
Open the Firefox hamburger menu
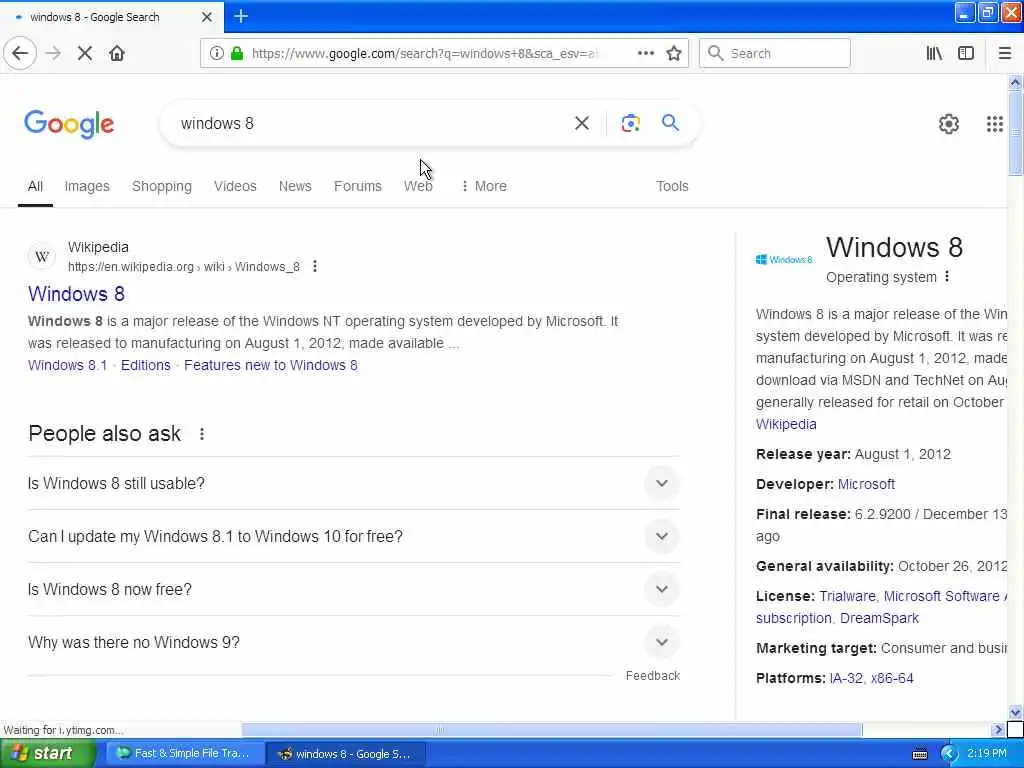coord(1004,53)
